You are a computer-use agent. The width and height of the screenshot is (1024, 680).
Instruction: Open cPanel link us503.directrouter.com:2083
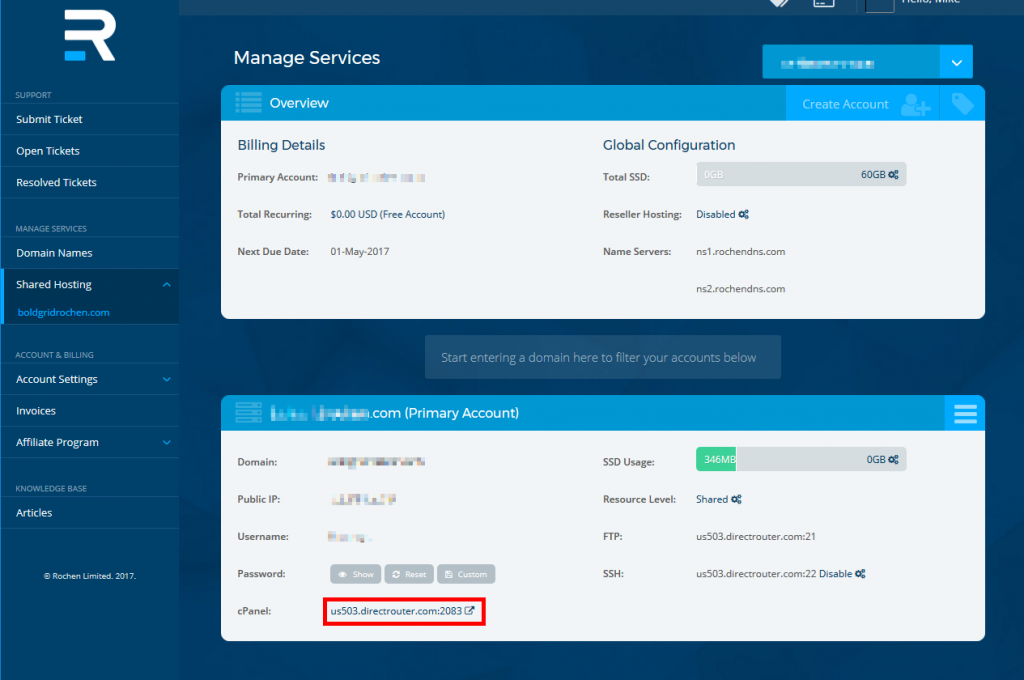click(396, 611)
